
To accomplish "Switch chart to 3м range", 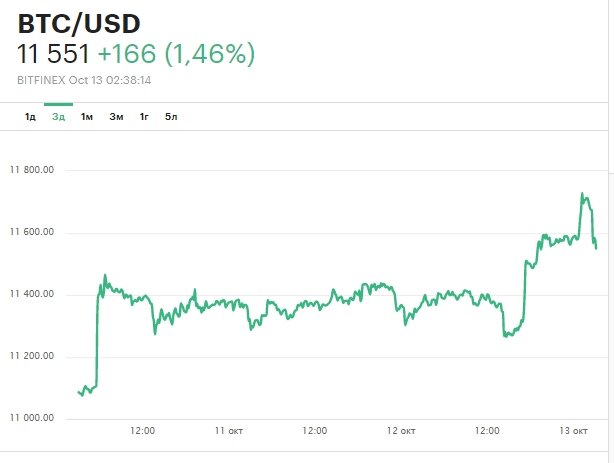I will pyautogui.click(x=116, y=118).
